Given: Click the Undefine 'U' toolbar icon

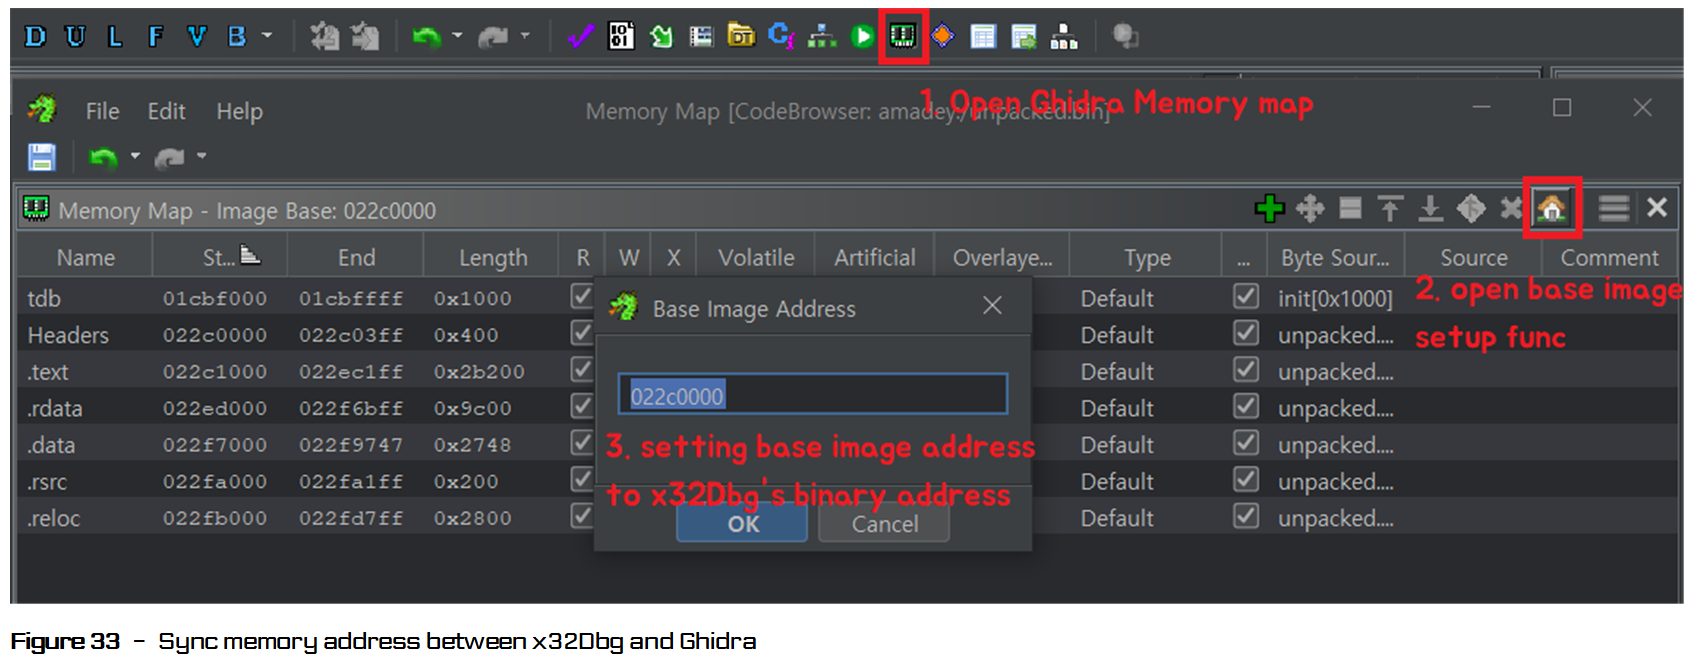Looking at the screenshot, I should [x=75, y=37].
